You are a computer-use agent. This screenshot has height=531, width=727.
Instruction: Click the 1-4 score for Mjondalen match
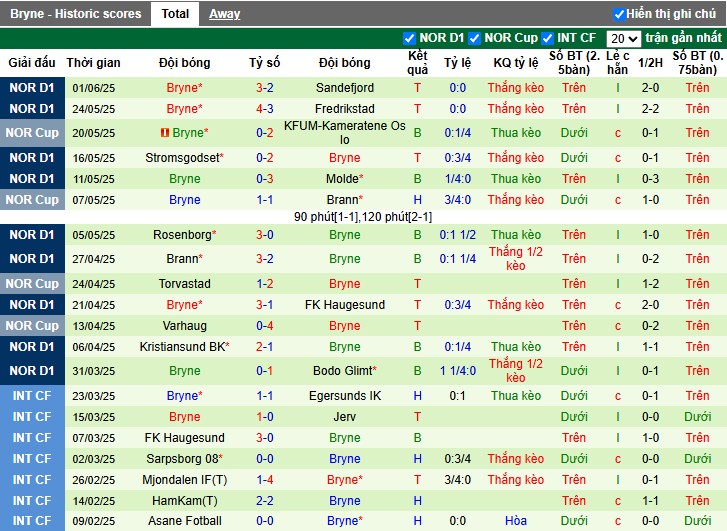pyautogui.click(x=265, y=480)
